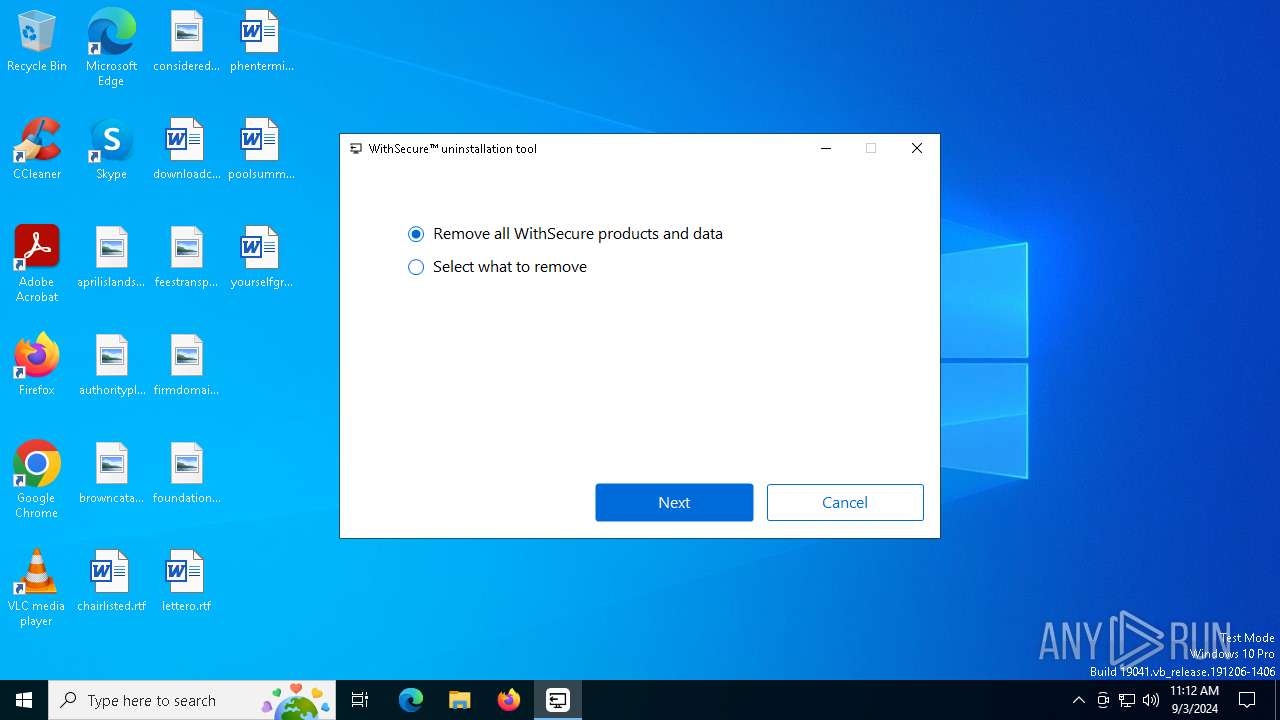Select the feestransp... image file

(x=186, y=257)
